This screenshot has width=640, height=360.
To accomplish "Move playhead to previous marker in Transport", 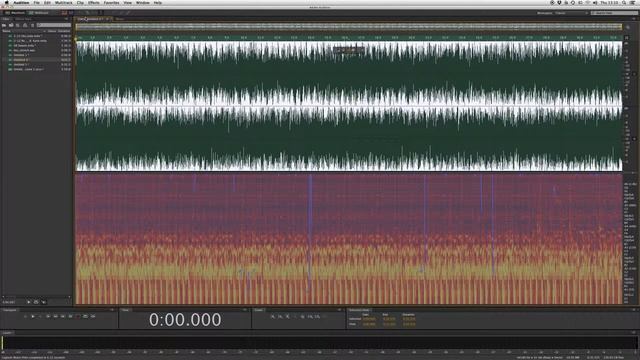I will (48, 316).
